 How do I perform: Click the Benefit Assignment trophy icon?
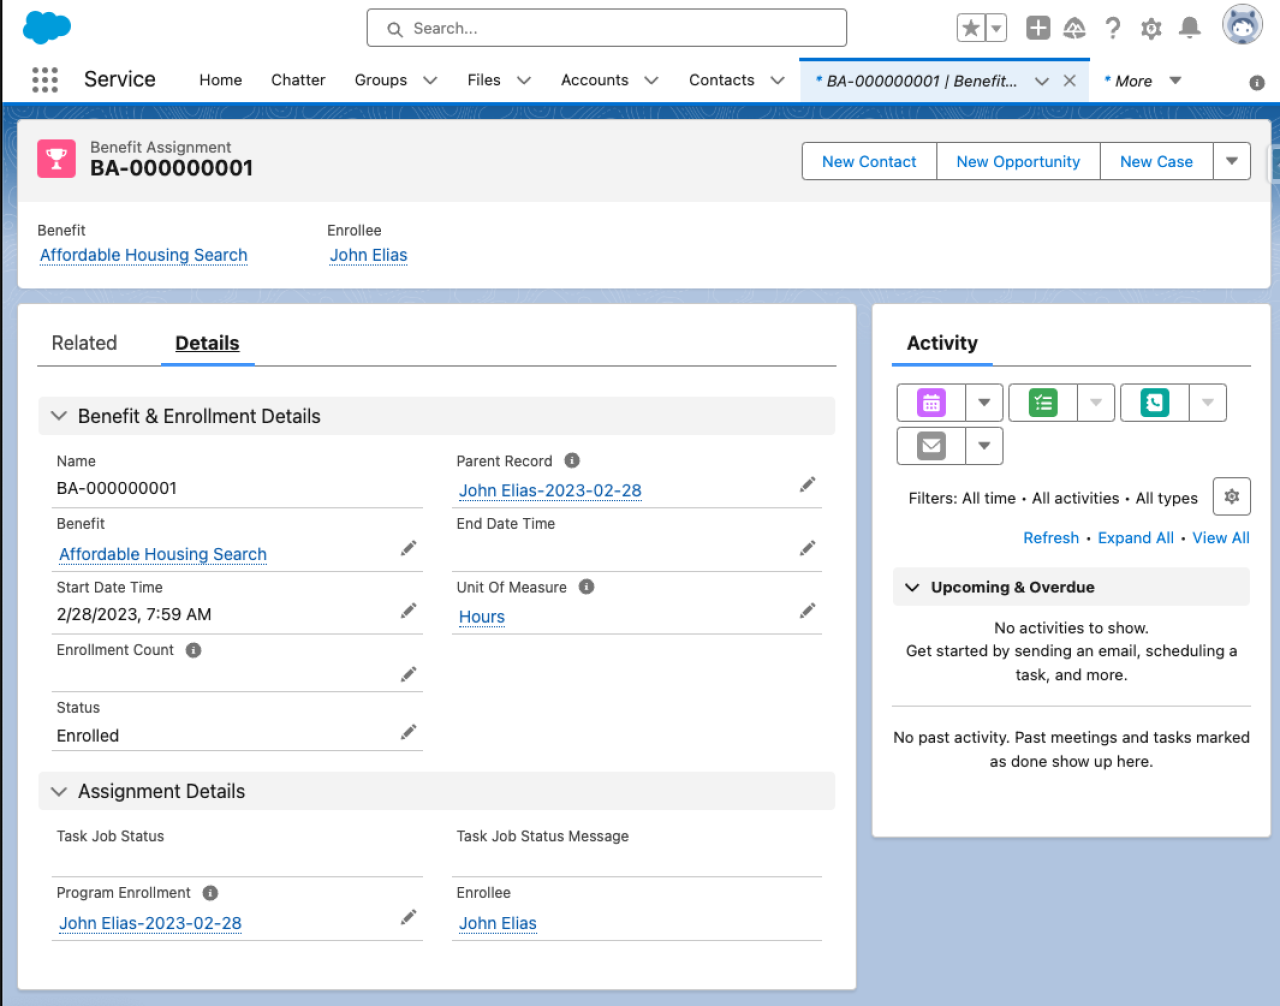(57, 159)
